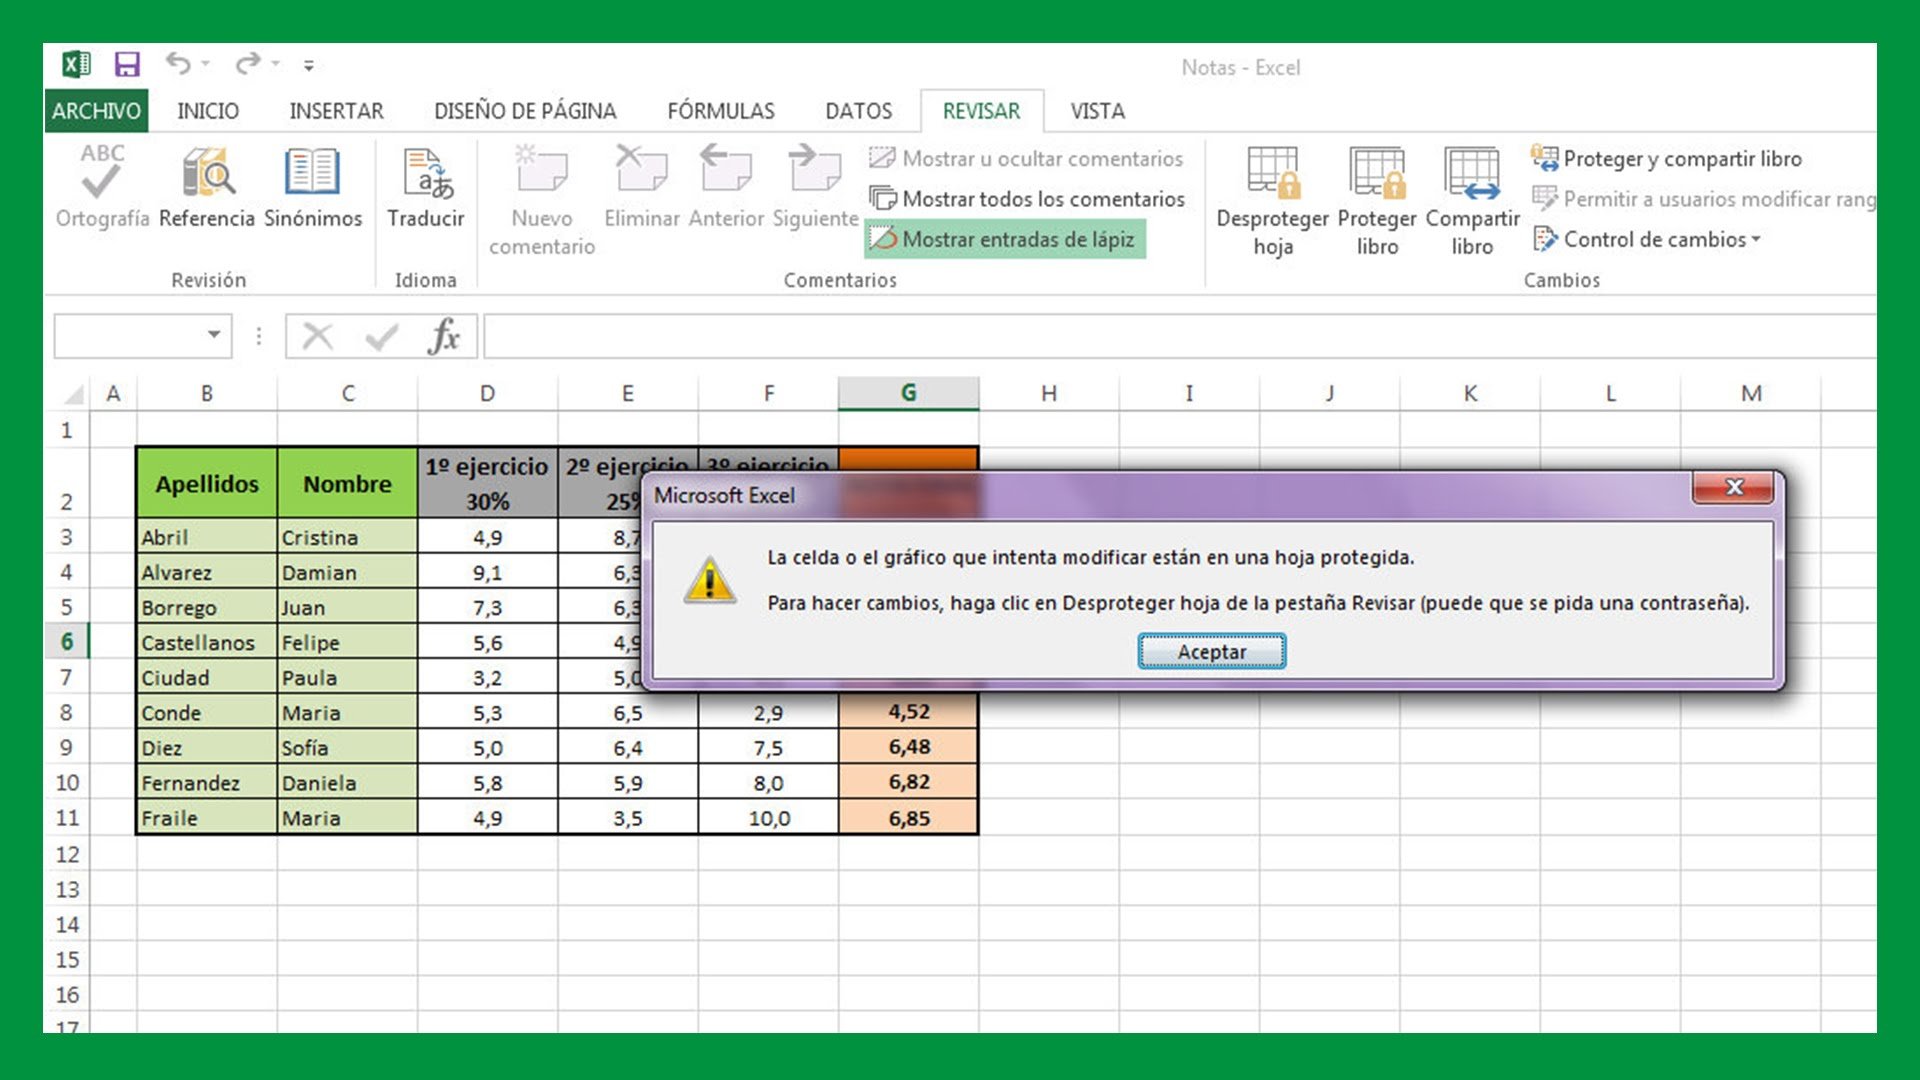Open the redo history dropdown arrow
This screenshot has height=1080, width=1920.
[275, 64]
